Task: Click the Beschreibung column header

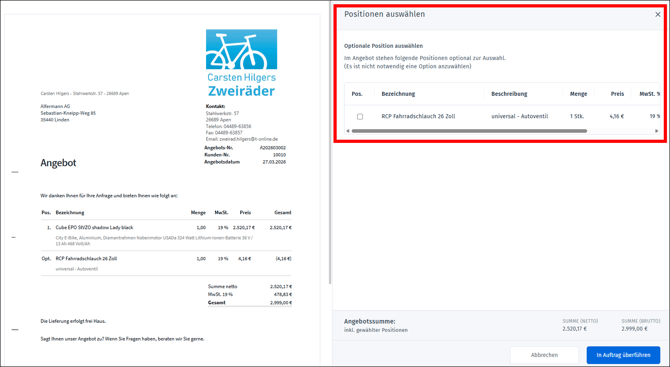Action: [x=509, y=94]
